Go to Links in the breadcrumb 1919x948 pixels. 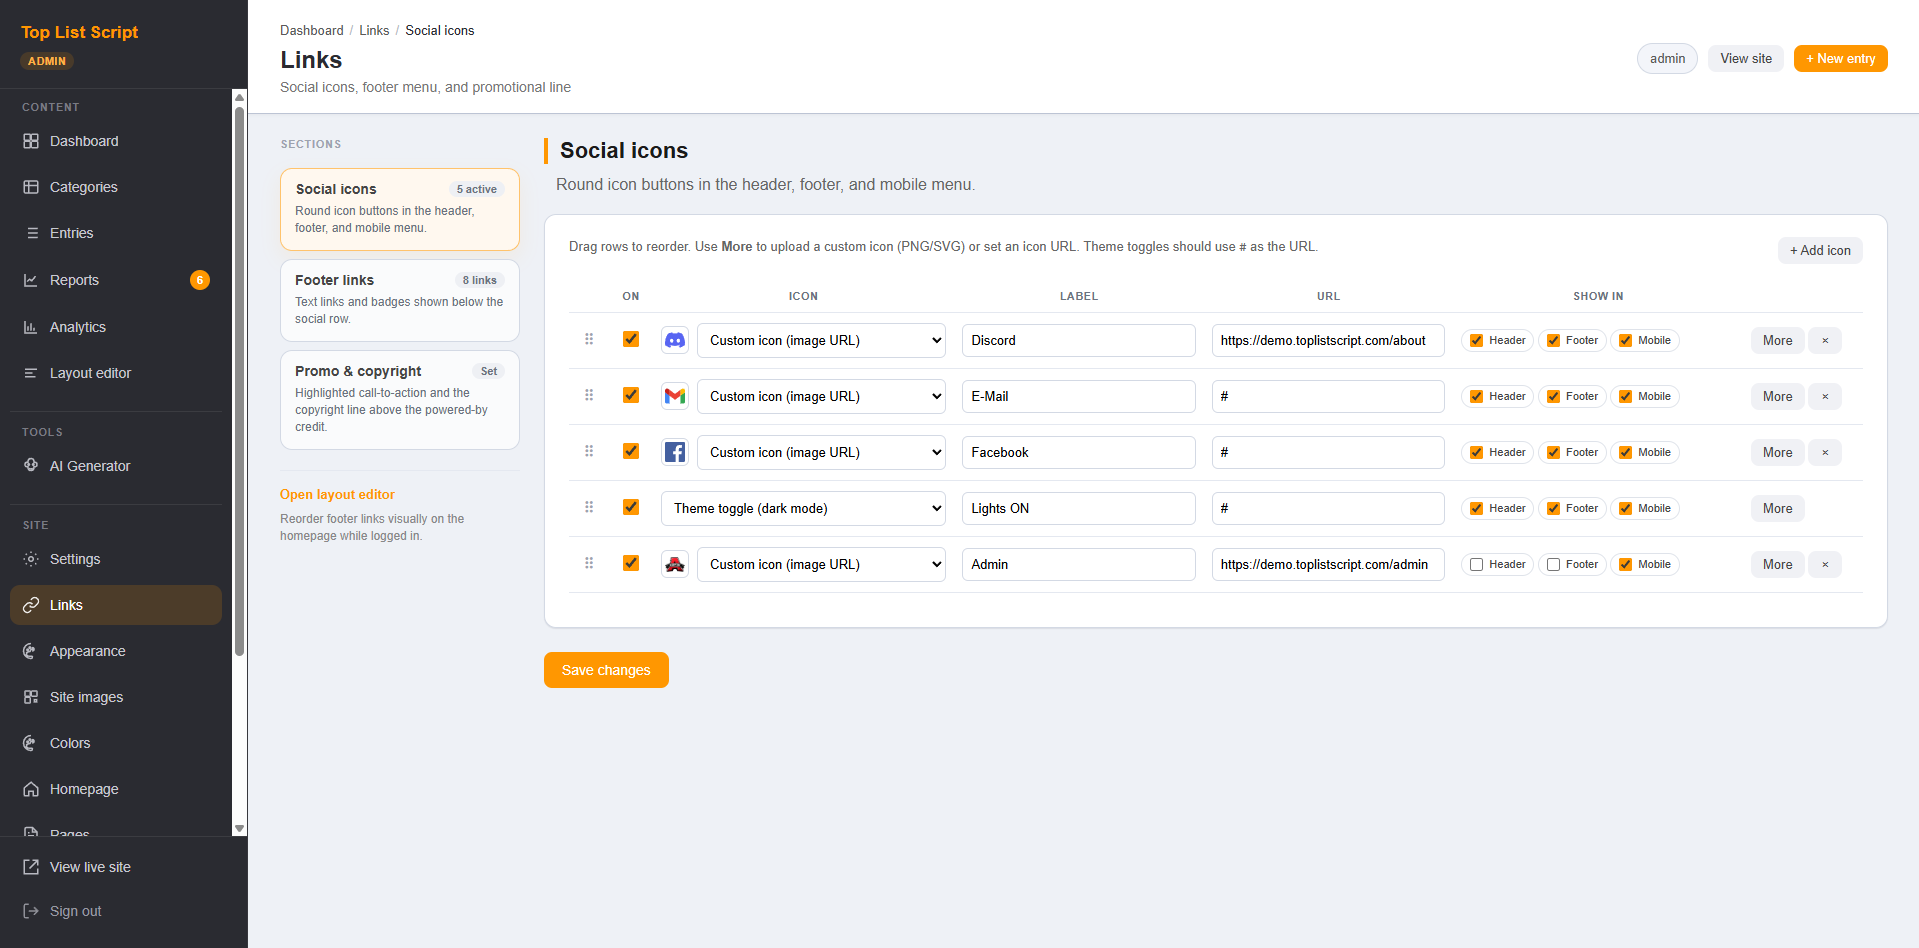coord(374,31)
